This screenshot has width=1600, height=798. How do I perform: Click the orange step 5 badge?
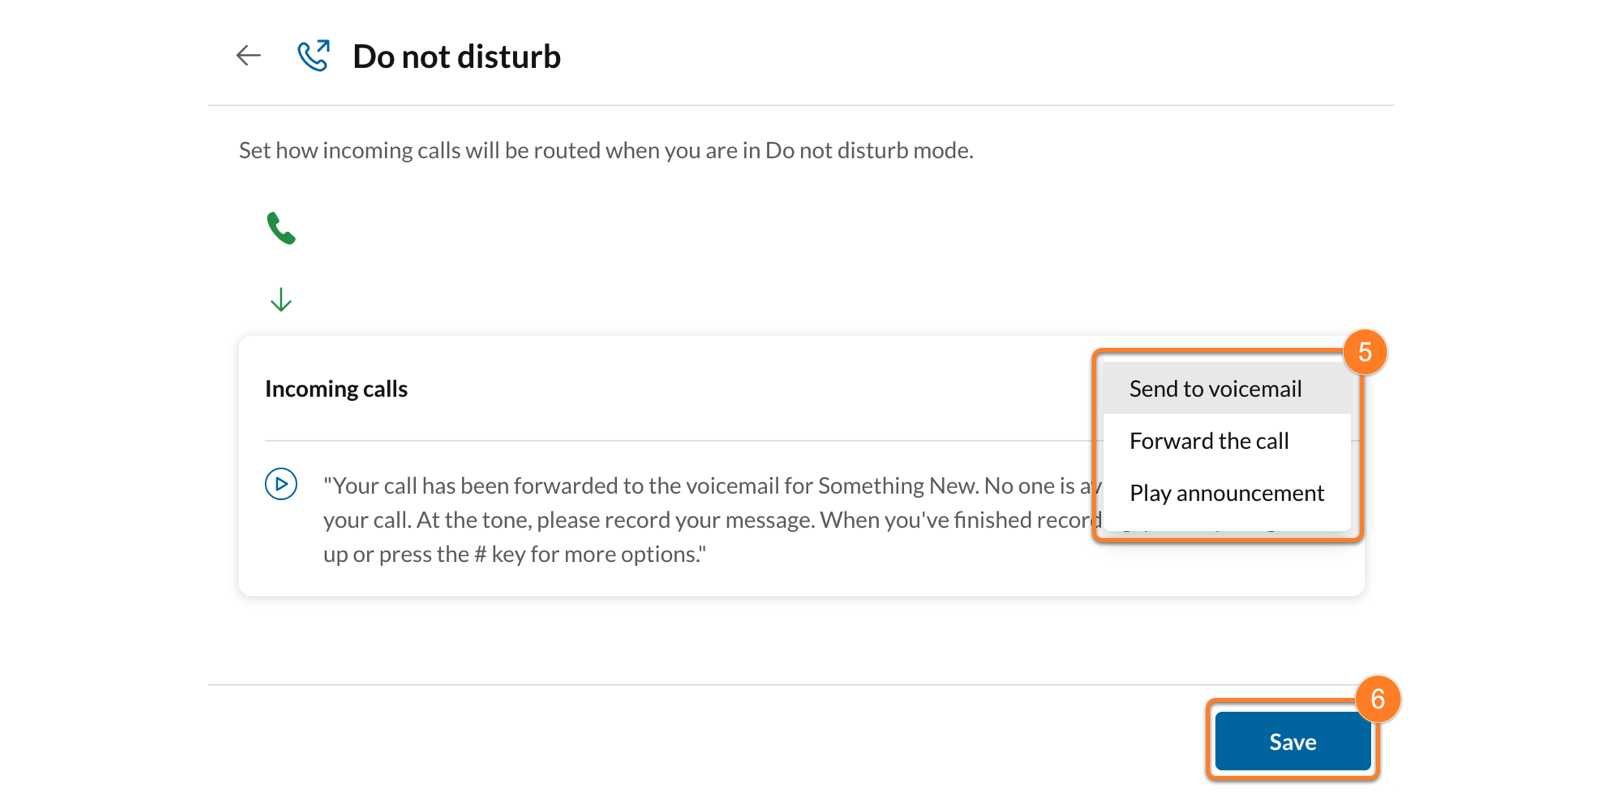[x=1364, y=352]
